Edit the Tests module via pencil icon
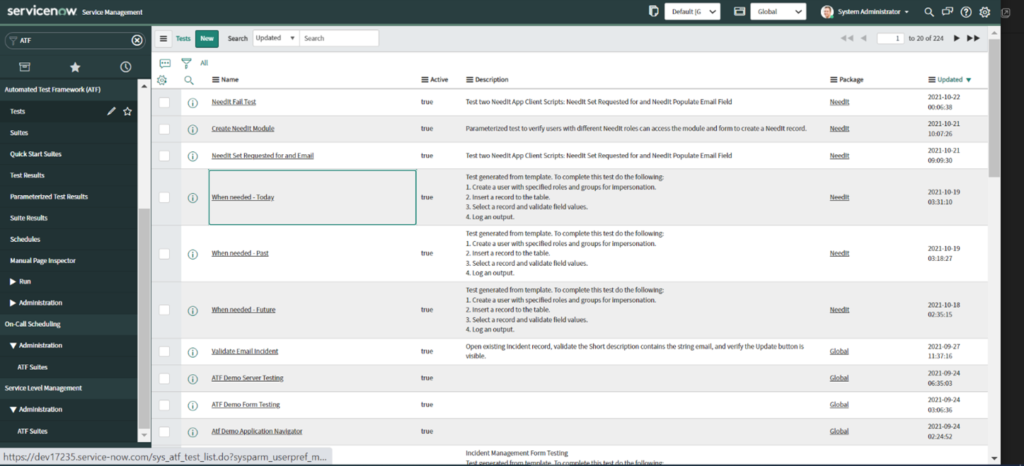Viewport: 1024px width, 466px height. point(111,112)
